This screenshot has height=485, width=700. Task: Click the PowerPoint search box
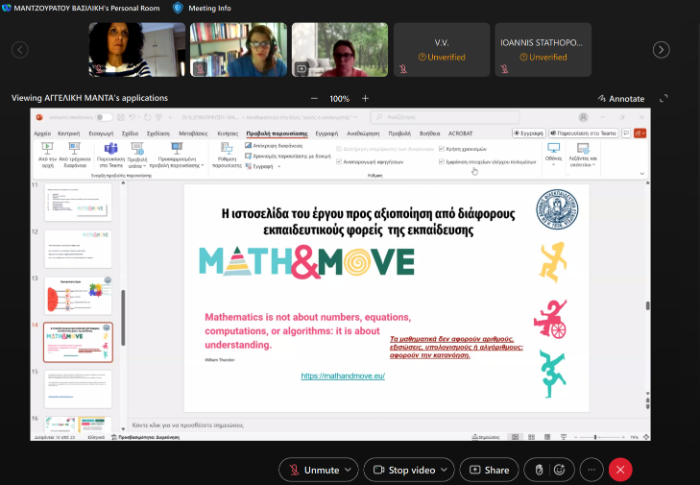click(445, 117)
